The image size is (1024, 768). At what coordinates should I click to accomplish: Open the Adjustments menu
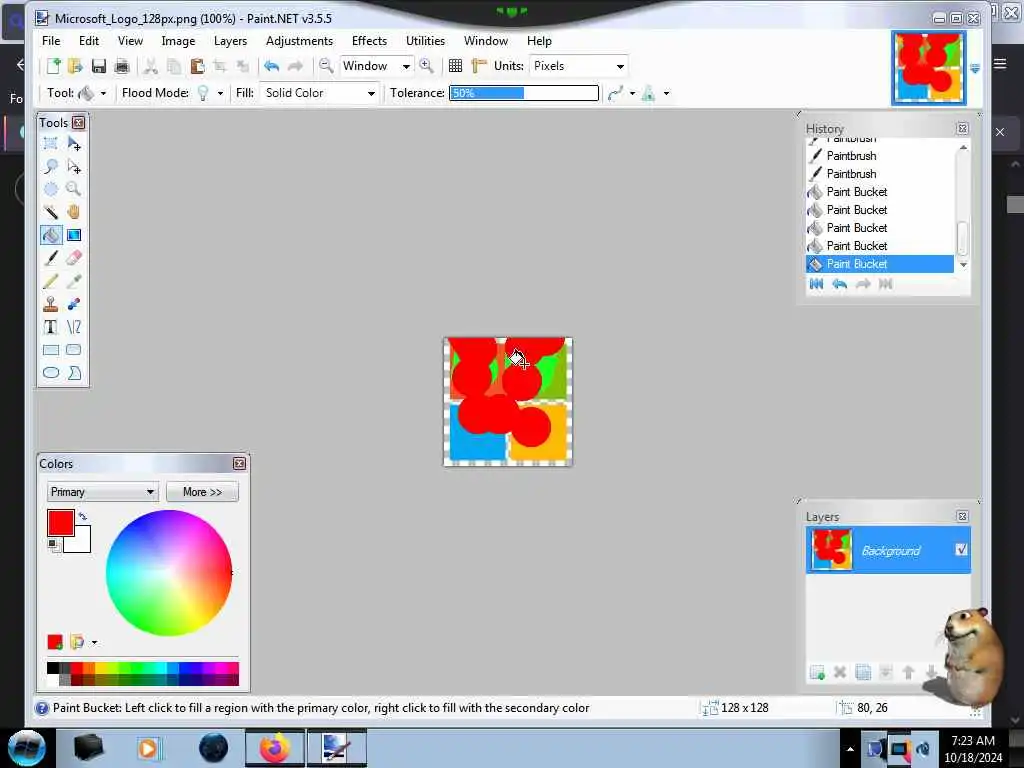coord(299,40)
